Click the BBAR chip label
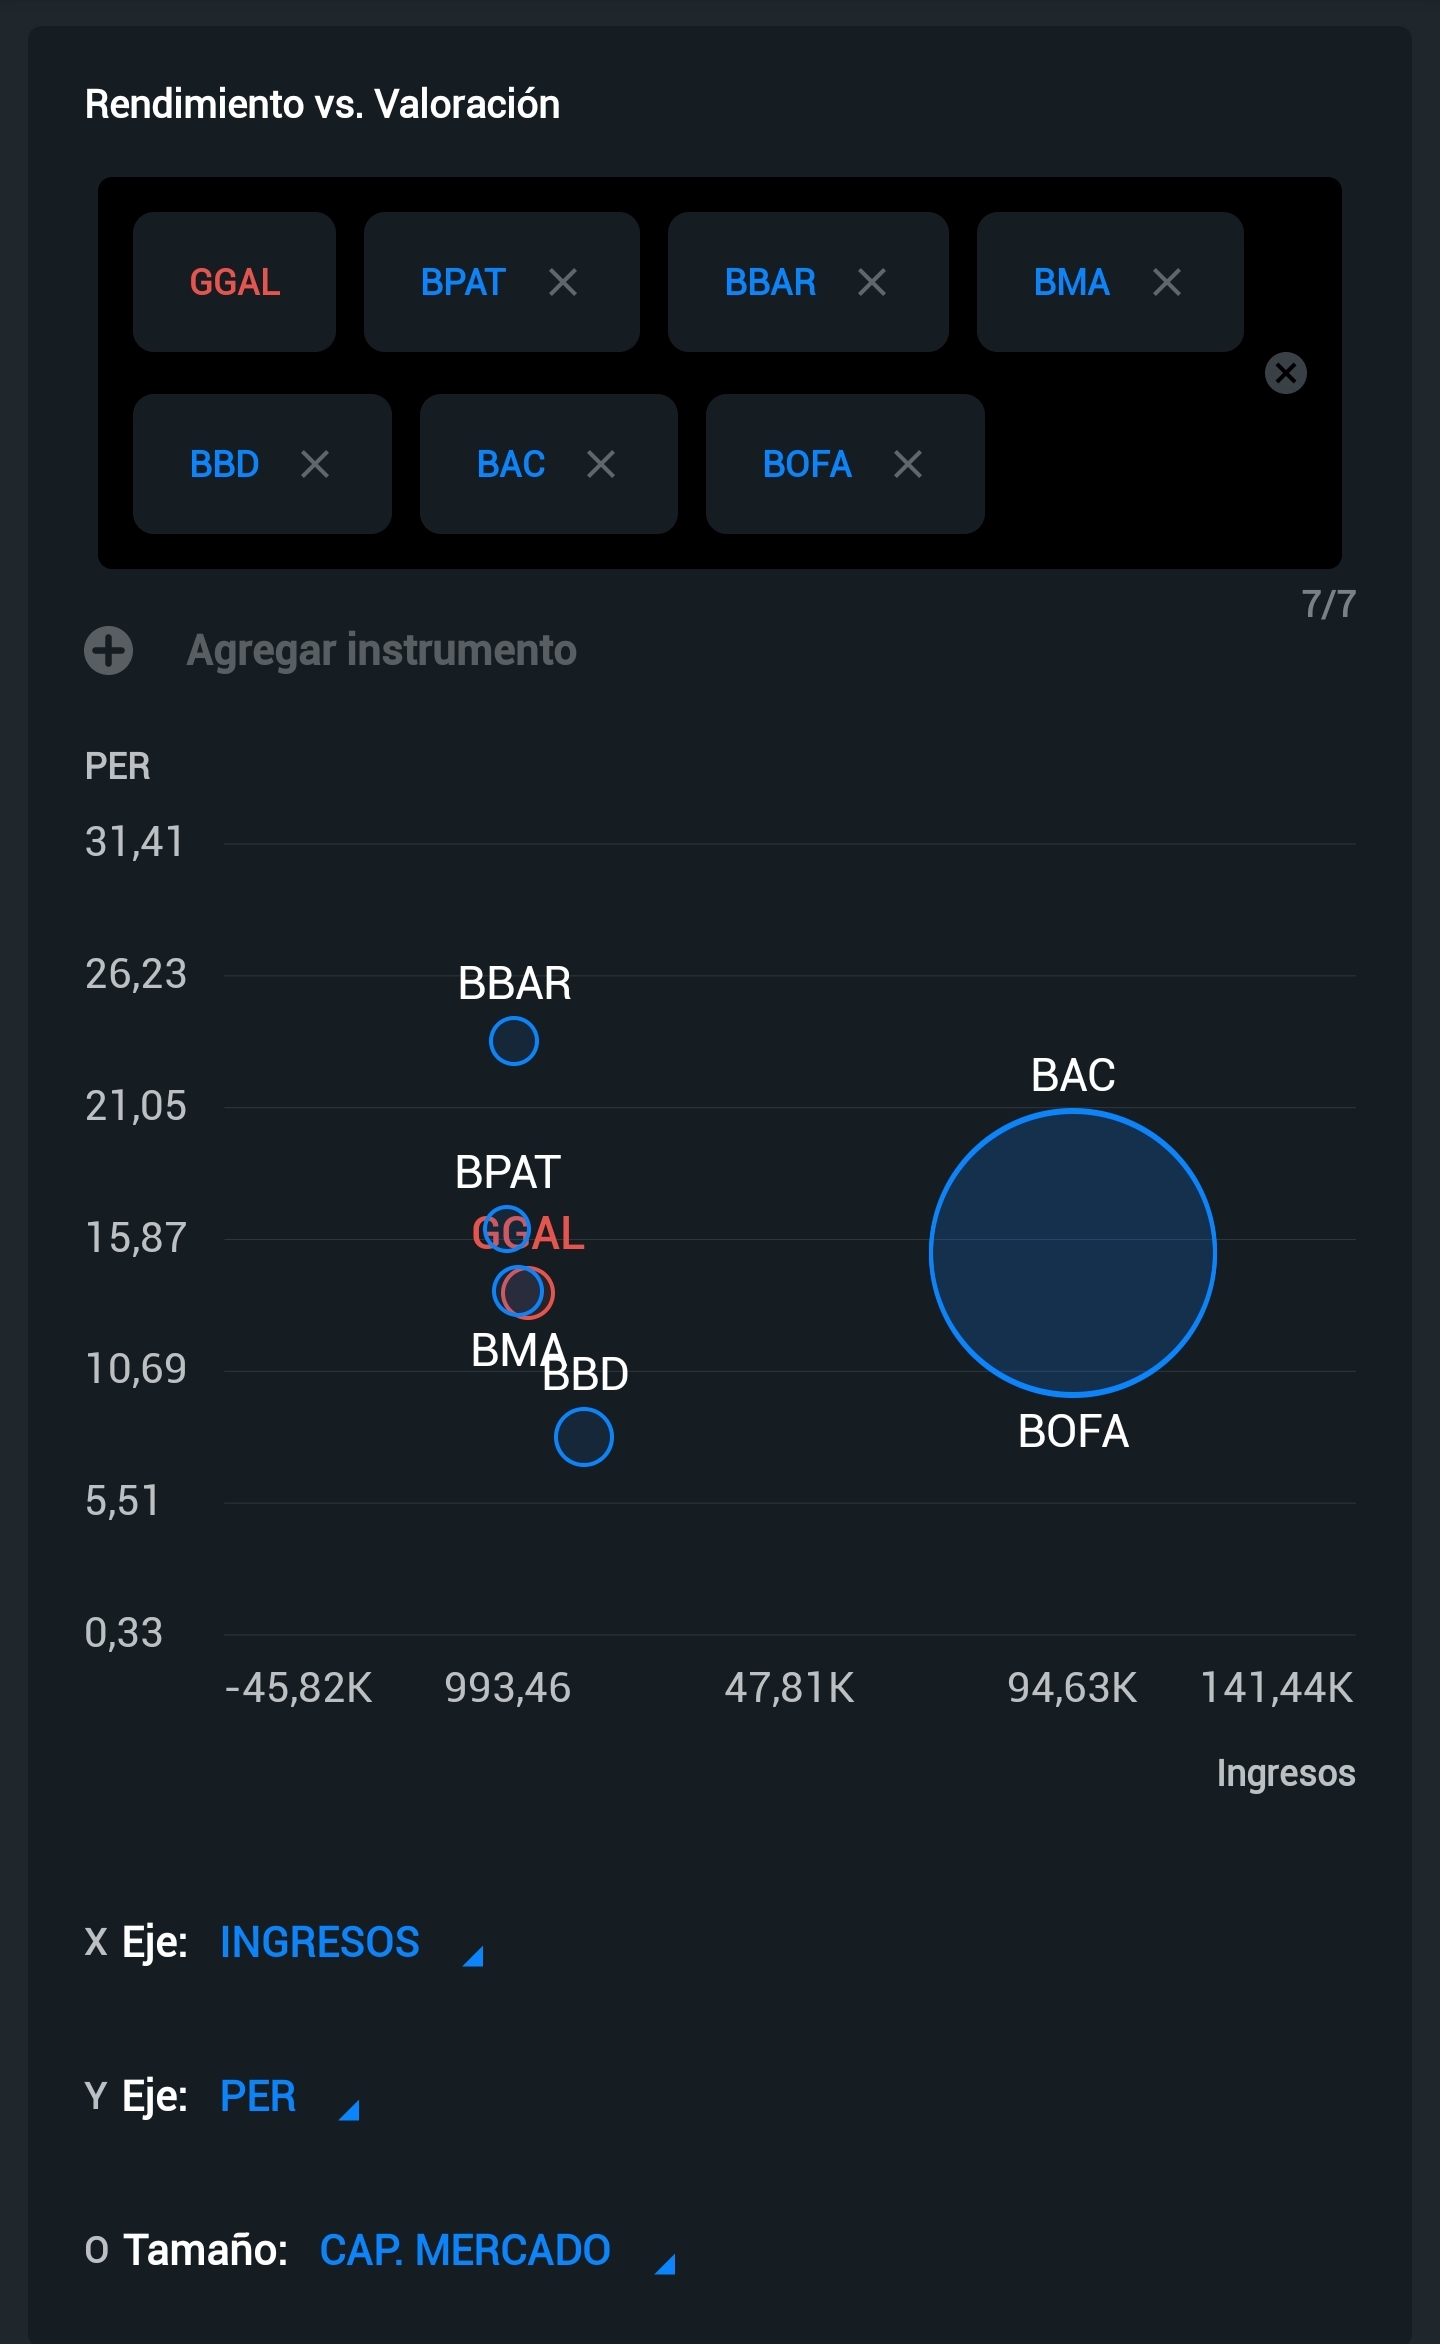The width and height of the screenshot is (1440, 2344). pos(770,282)
